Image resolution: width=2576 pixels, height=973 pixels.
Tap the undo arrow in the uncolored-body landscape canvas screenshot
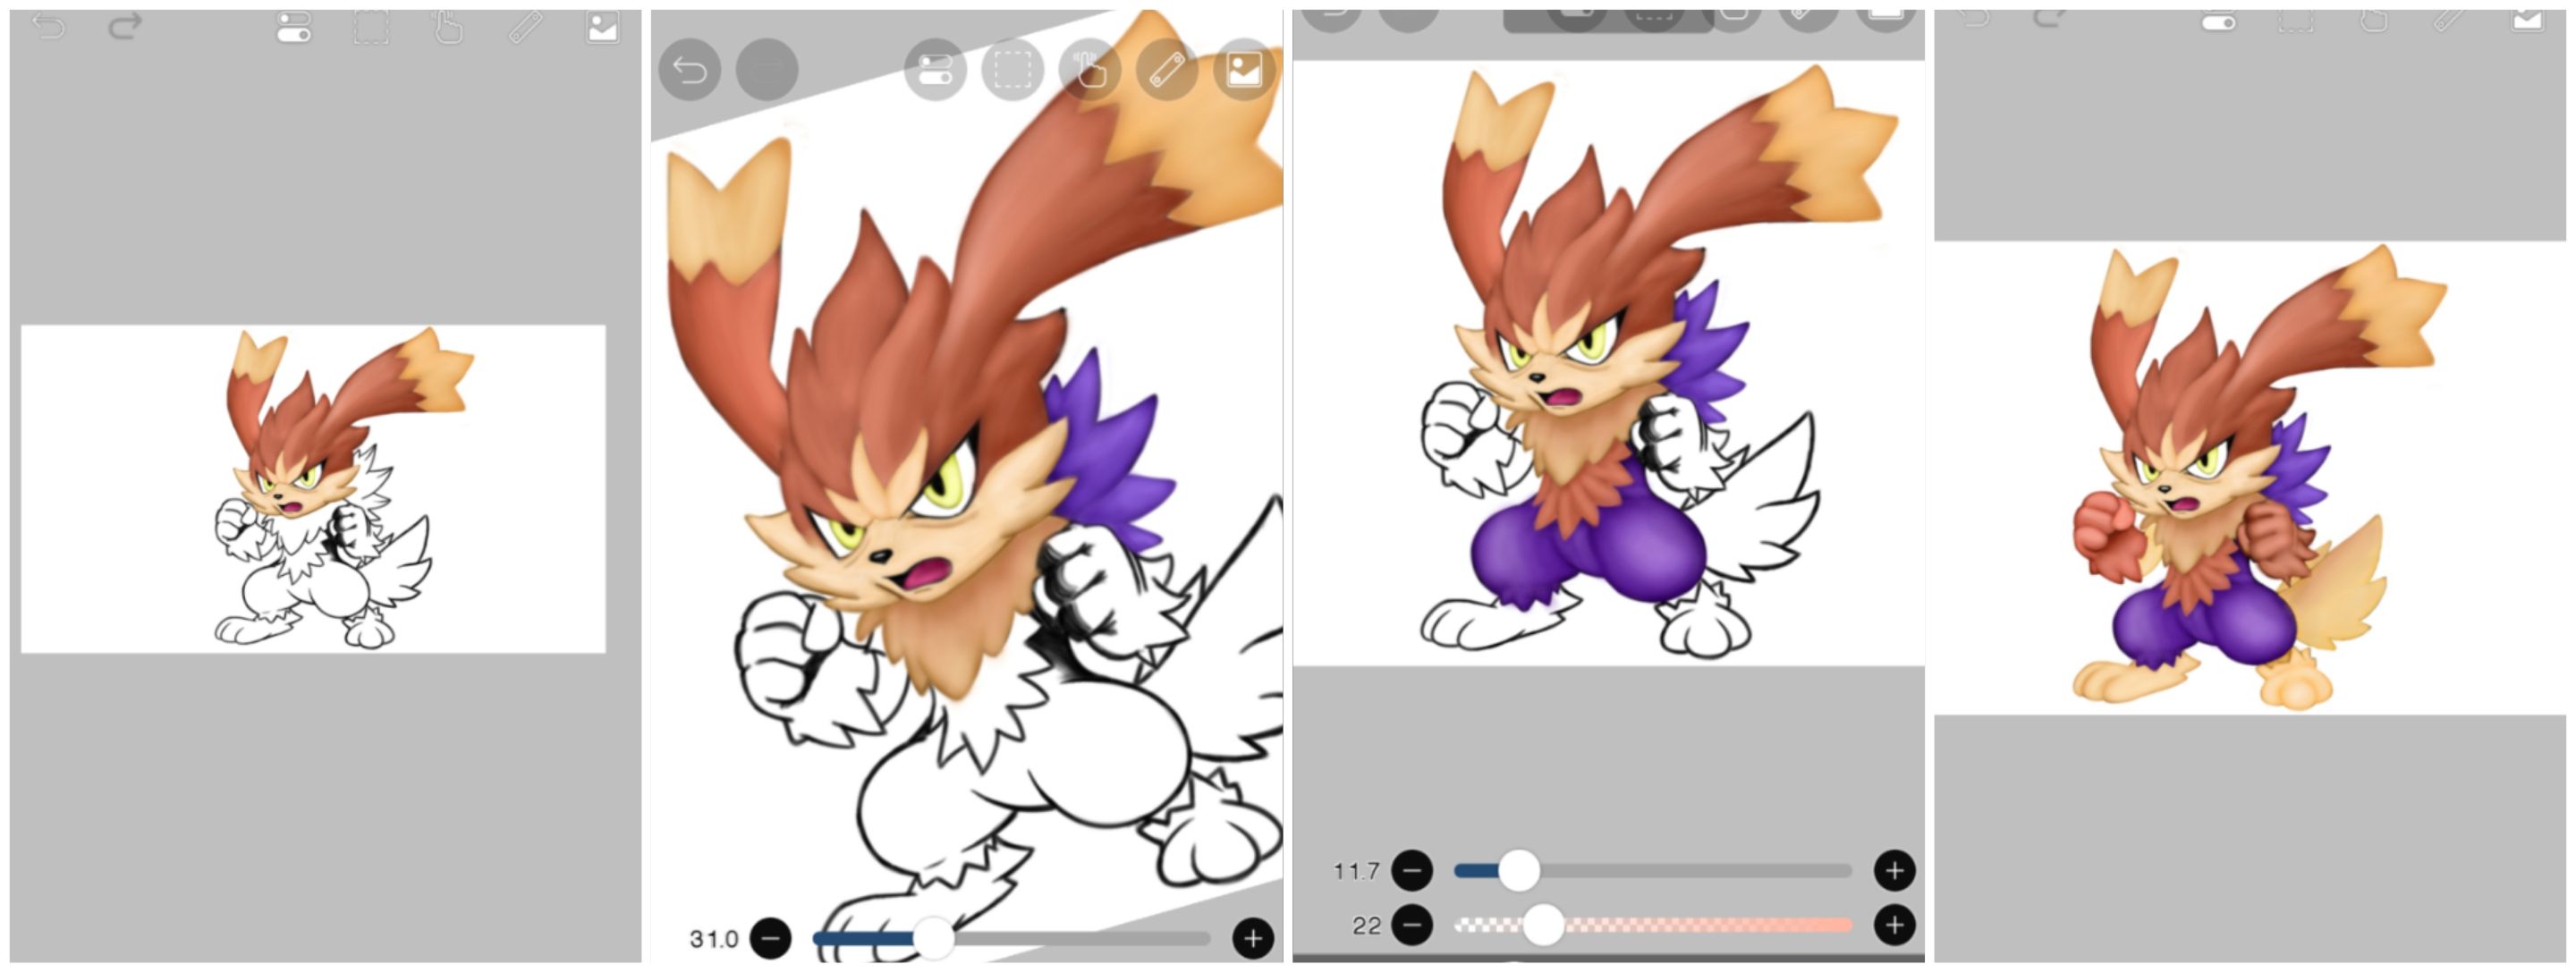(48, 26)
